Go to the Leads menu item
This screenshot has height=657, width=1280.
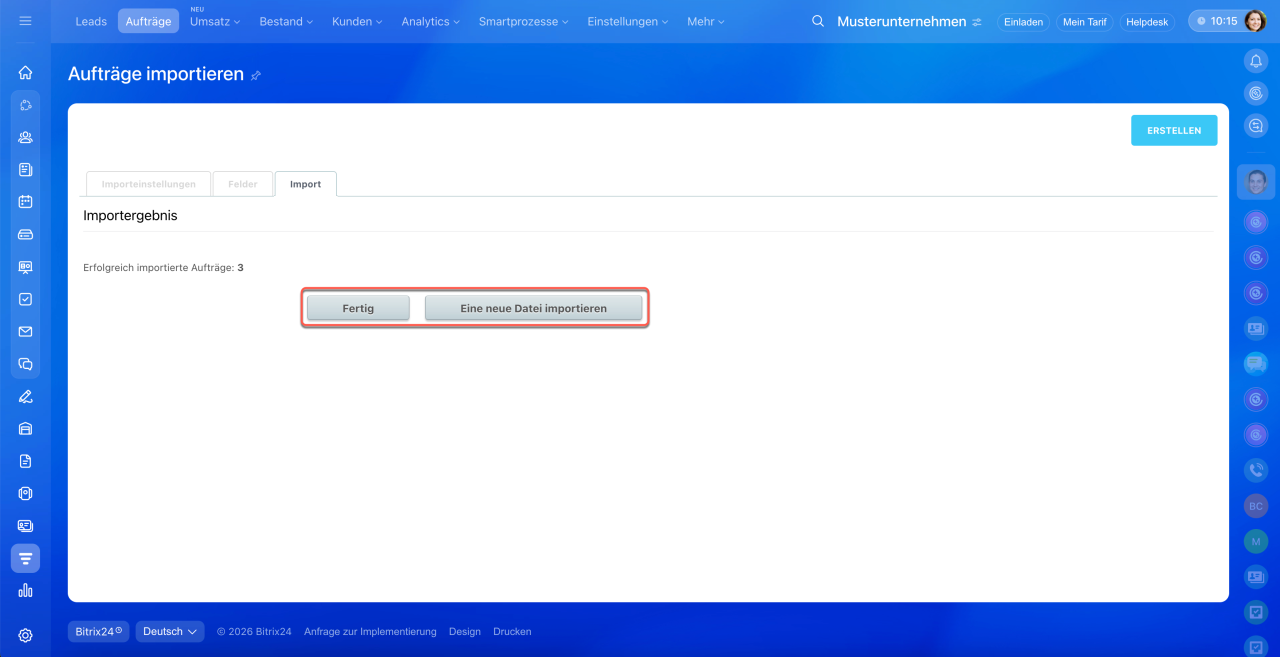tap(91, 22)
